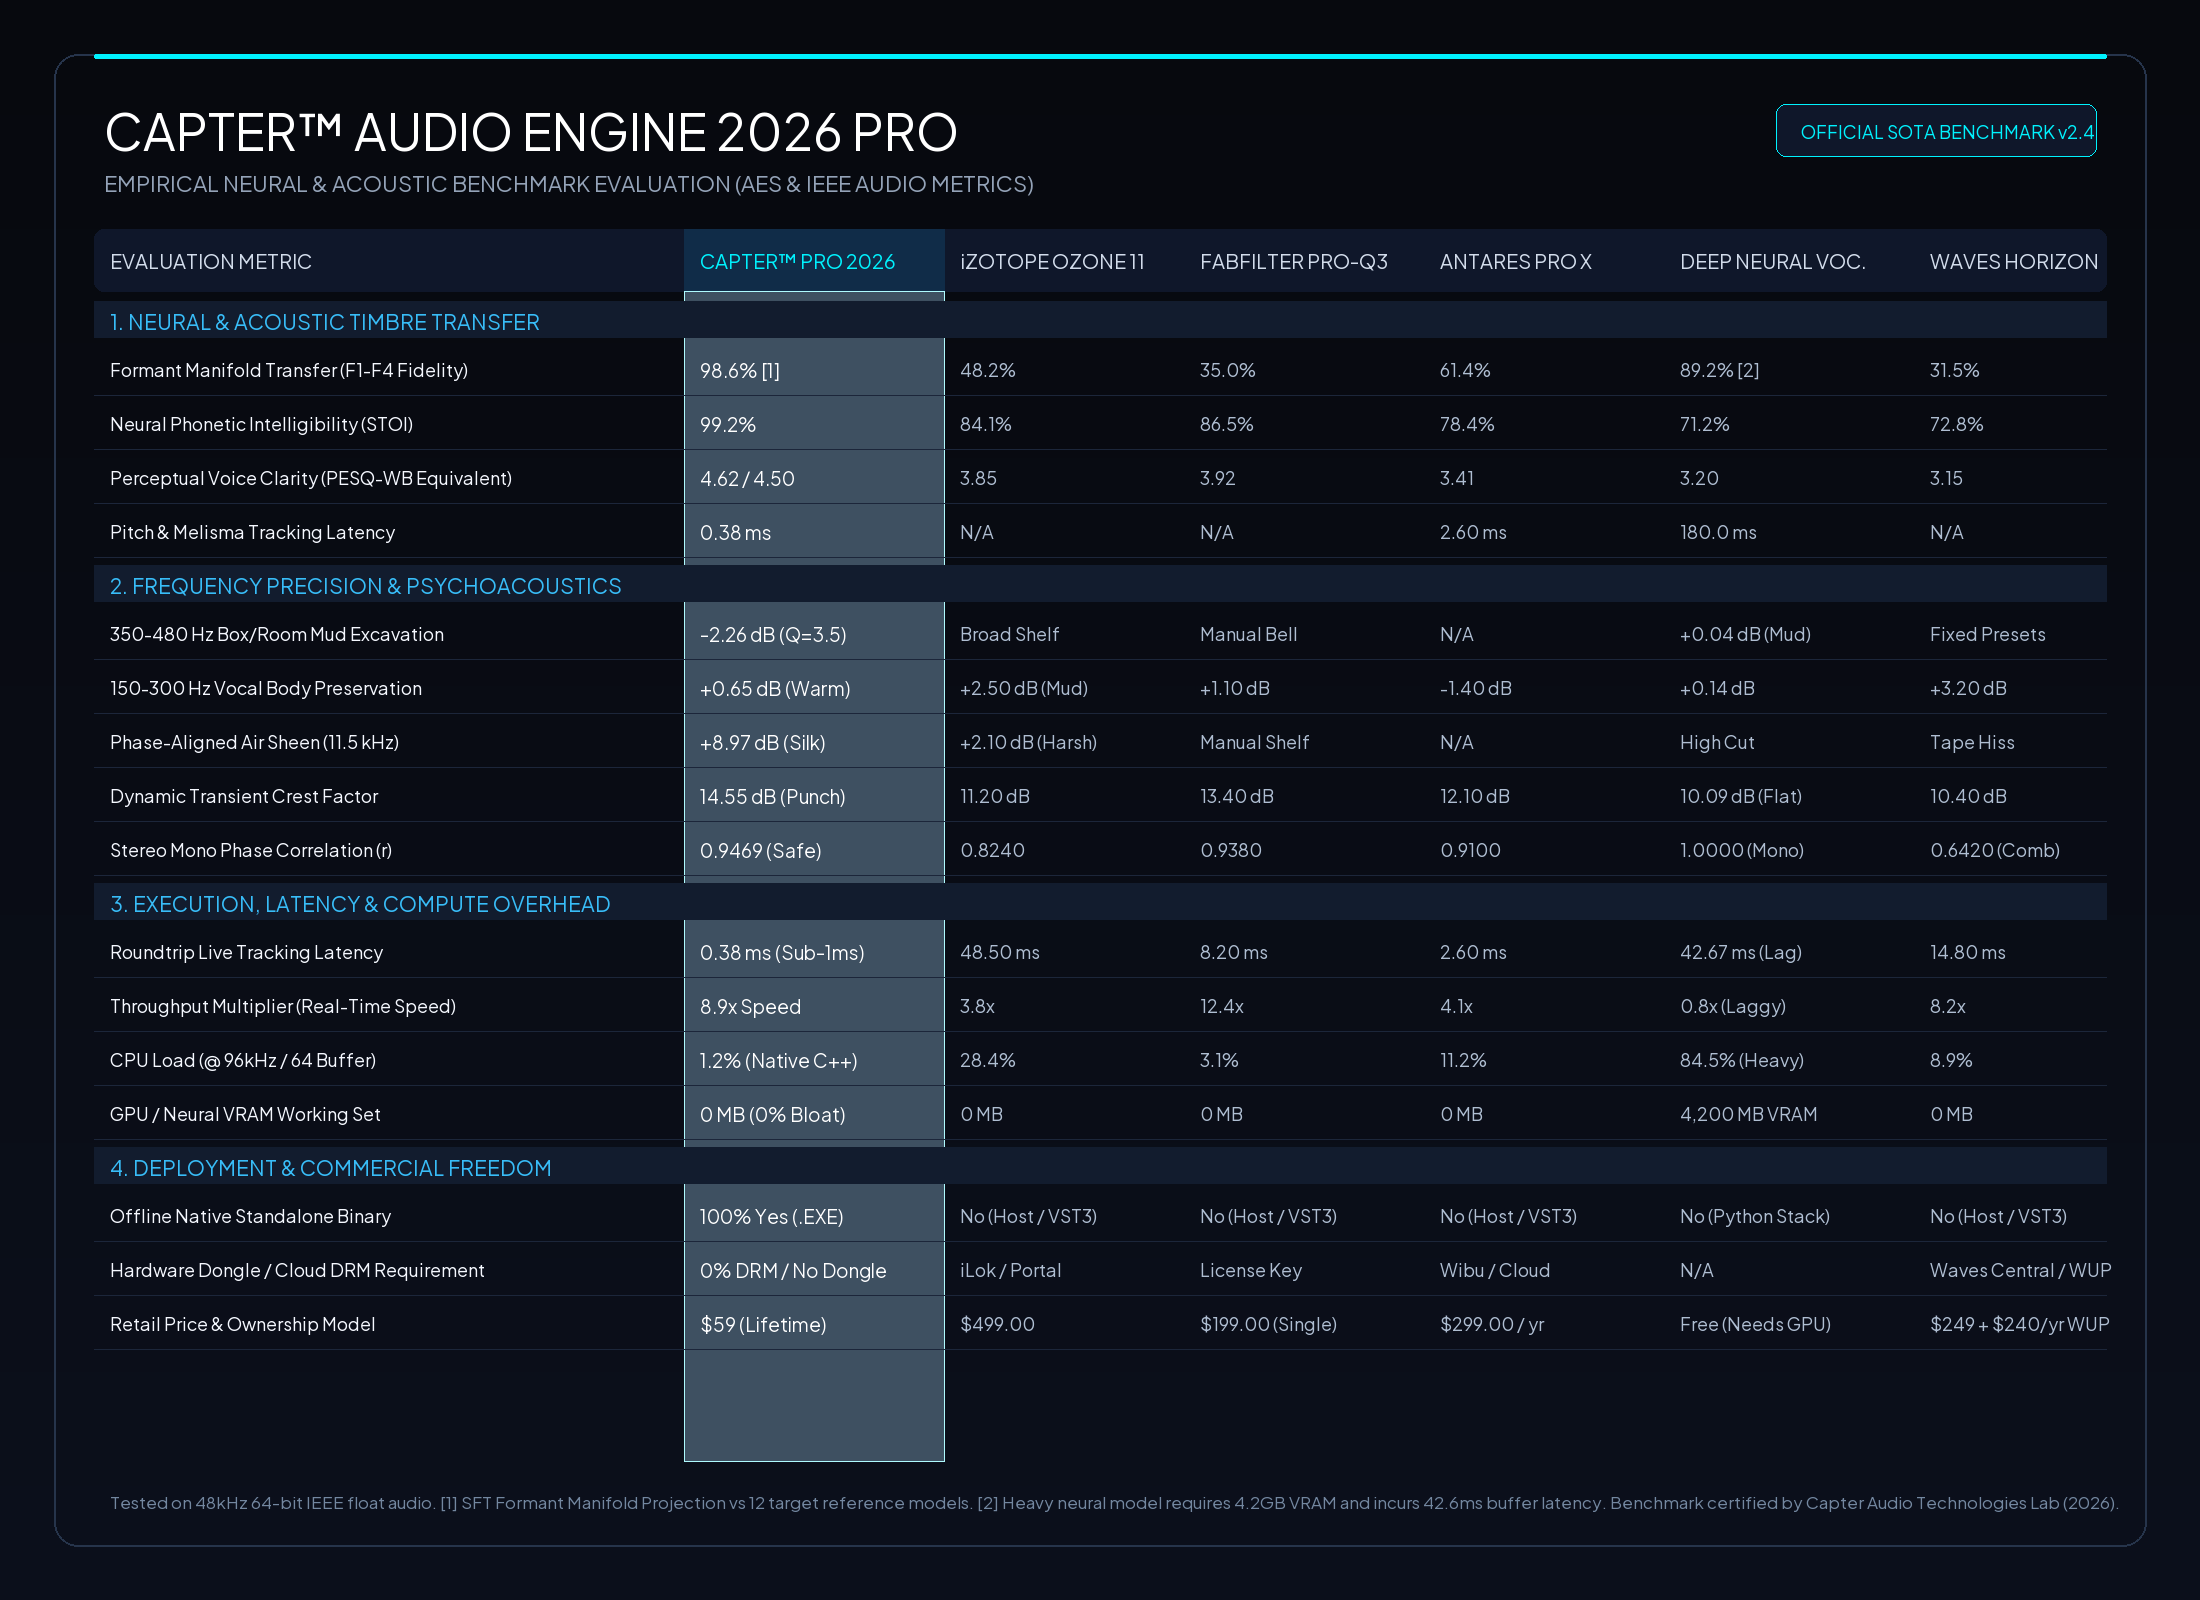Viewport: 2200px width, 1600px height.
Task: Click the No (Python Stack) cell
Action: click(x=1755, y=1216)
